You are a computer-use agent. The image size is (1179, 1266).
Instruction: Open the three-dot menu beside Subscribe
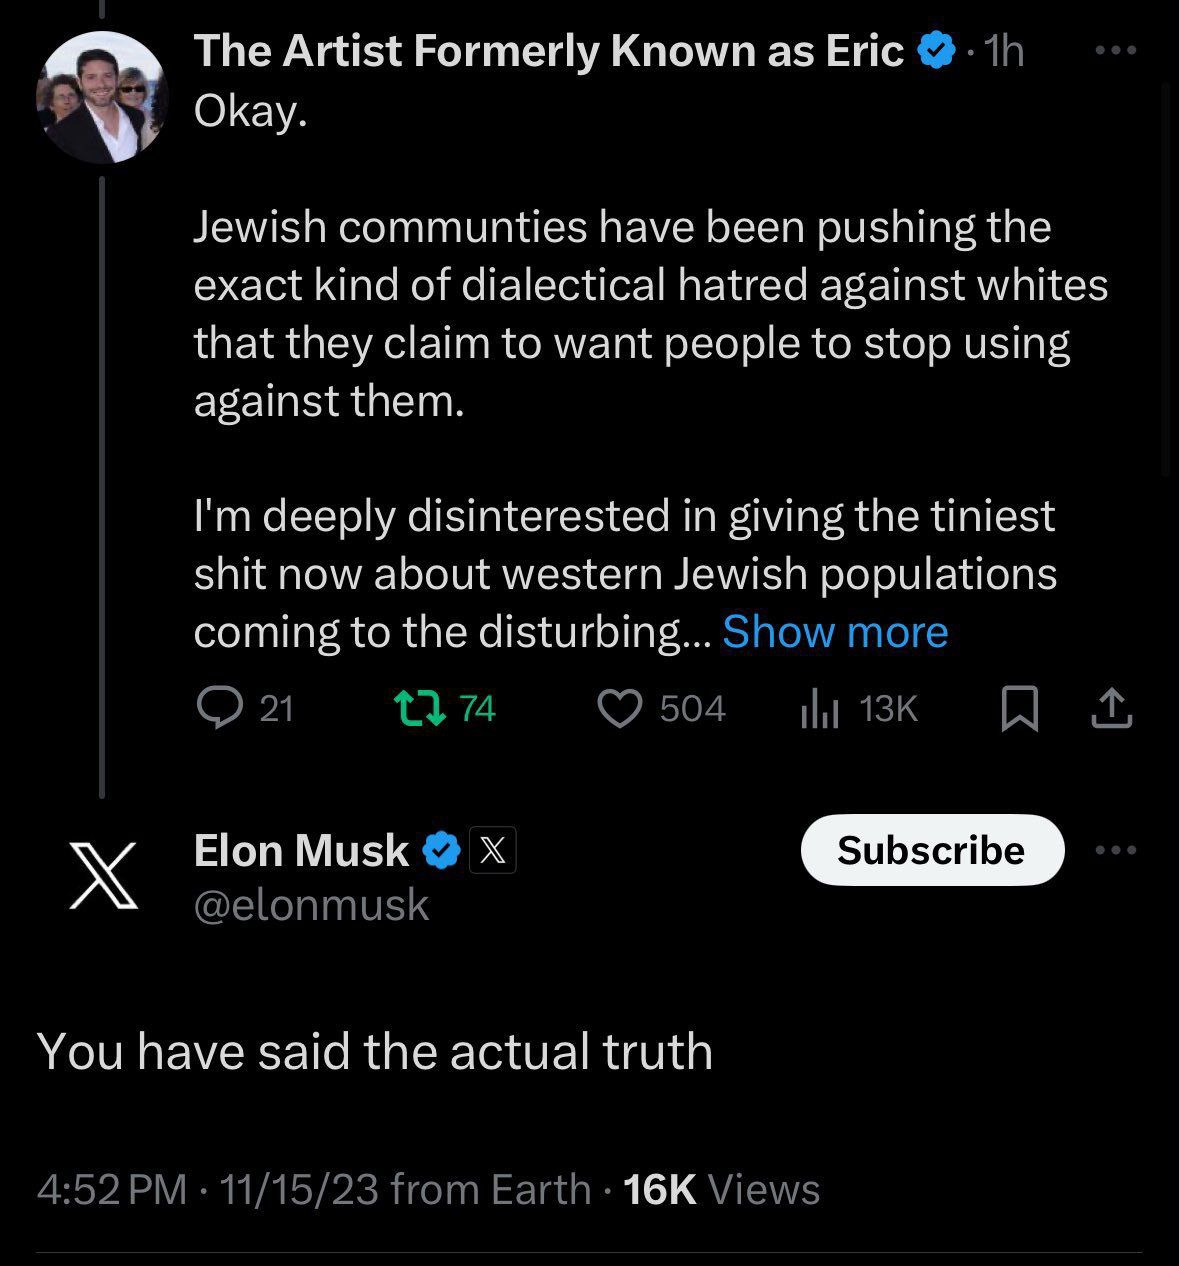pos(1116,850)
